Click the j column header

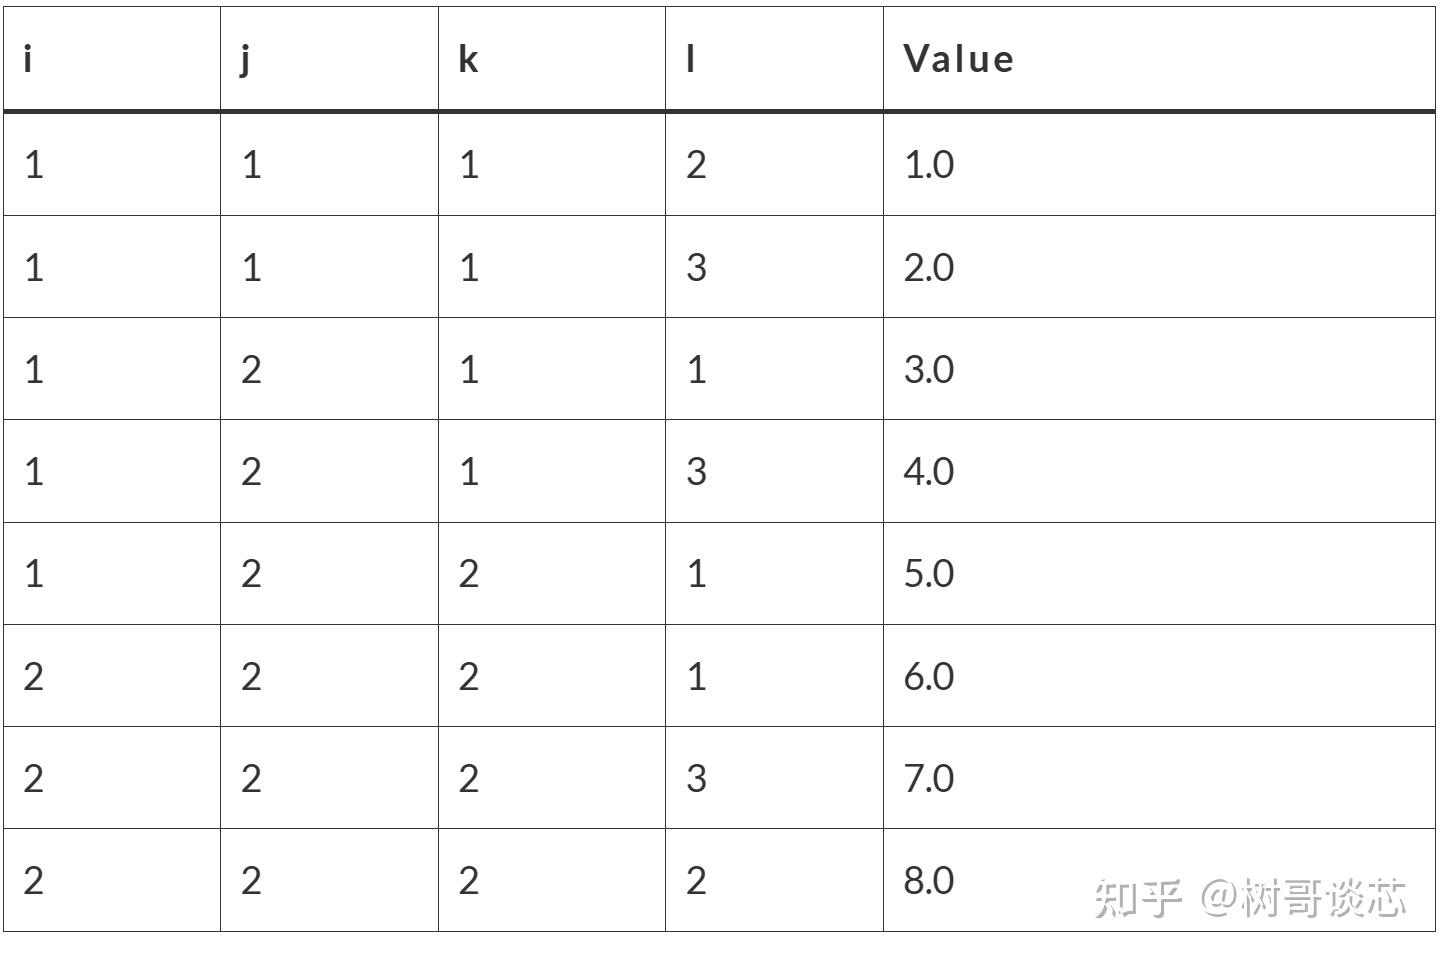[x=329, y=59]
